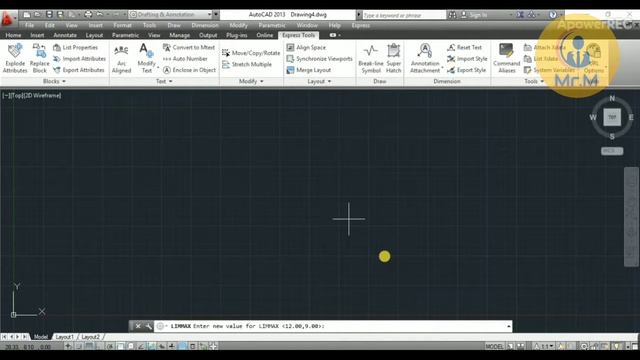Click Stretch Multiple
The height and width of the screenshot is (360, 640).
247,64
